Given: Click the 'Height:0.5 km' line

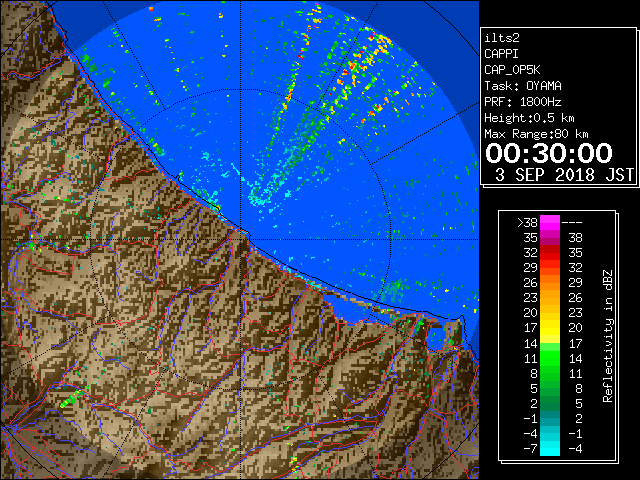Looking at the screenshot, I should coord(529,118).
